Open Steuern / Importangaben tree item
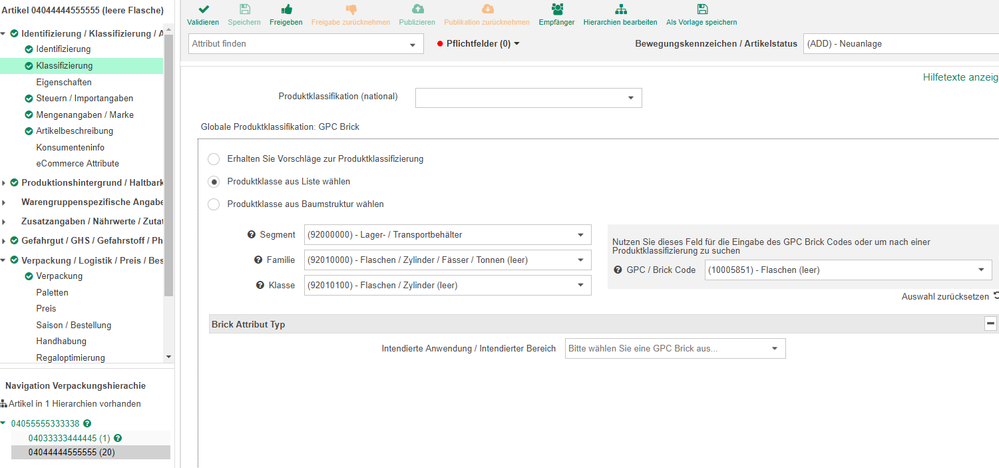This screenshot has height=468, width=999. 85,99
